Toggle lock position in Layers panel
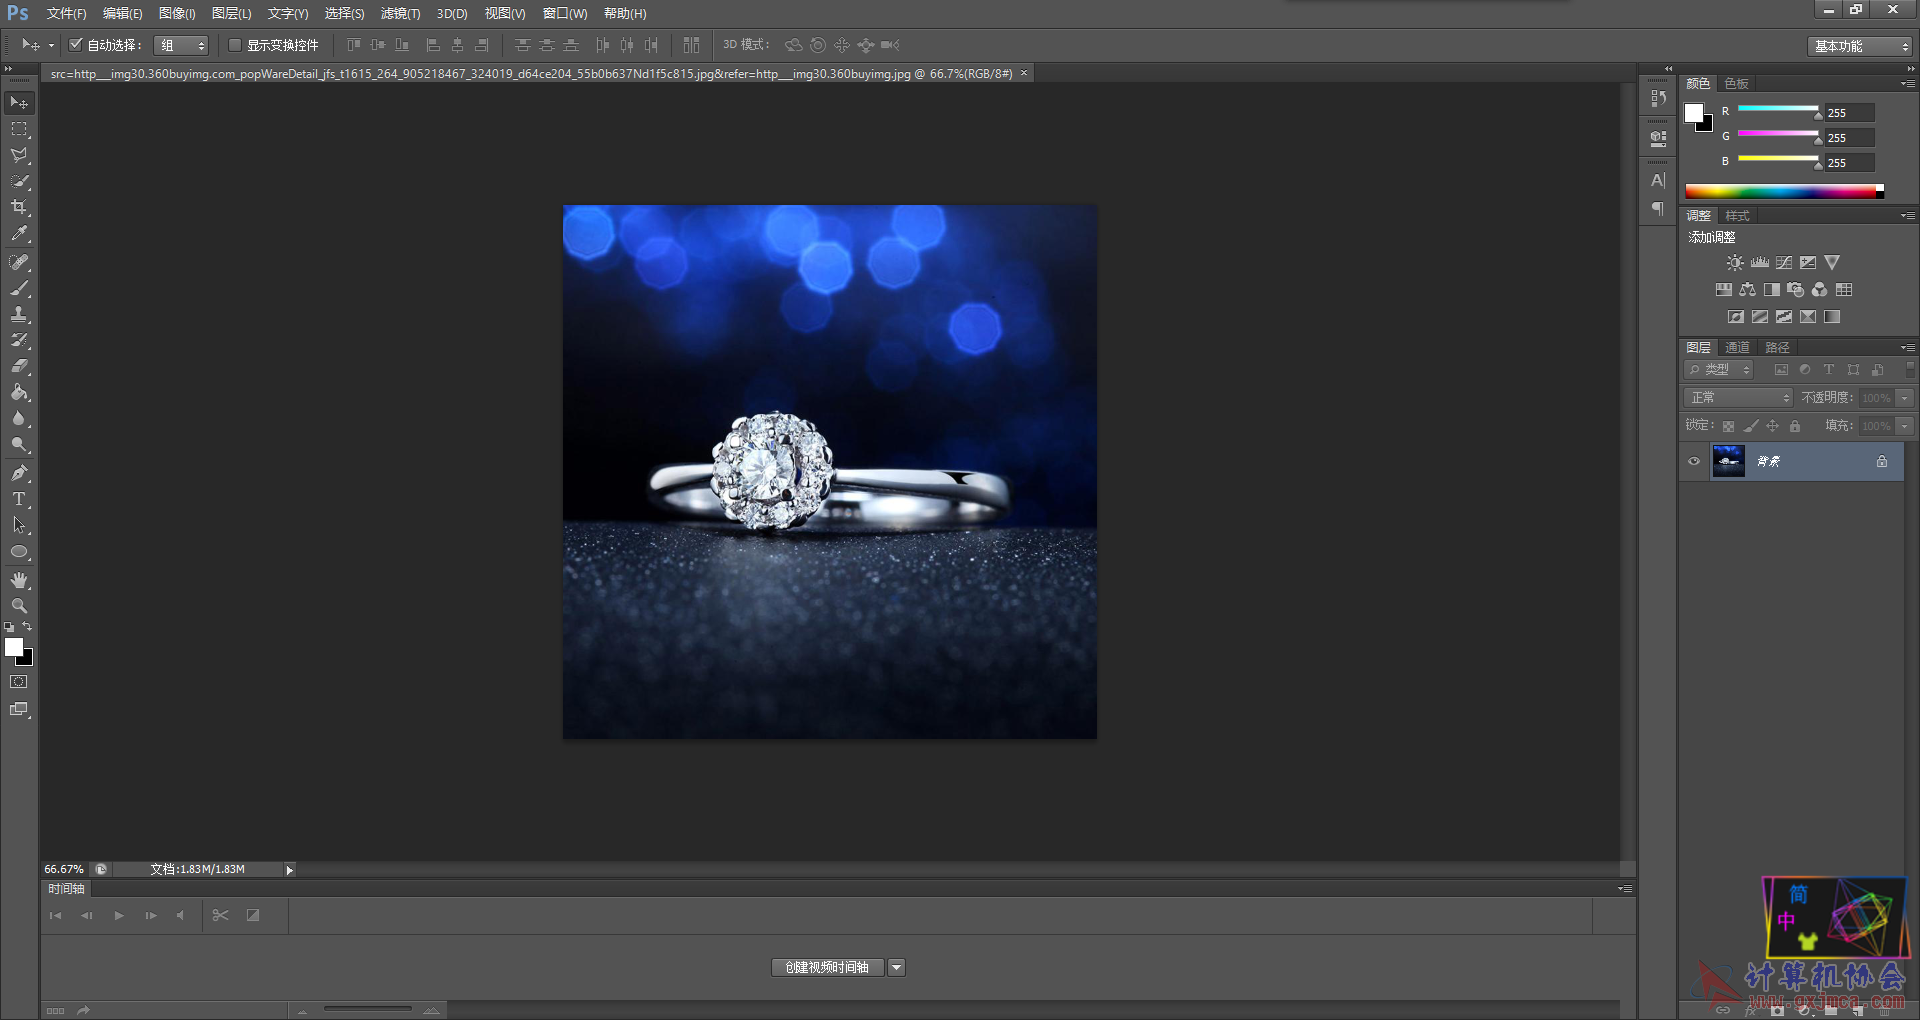Viewport: 1920px width, 1020px height. (1773, 426)
